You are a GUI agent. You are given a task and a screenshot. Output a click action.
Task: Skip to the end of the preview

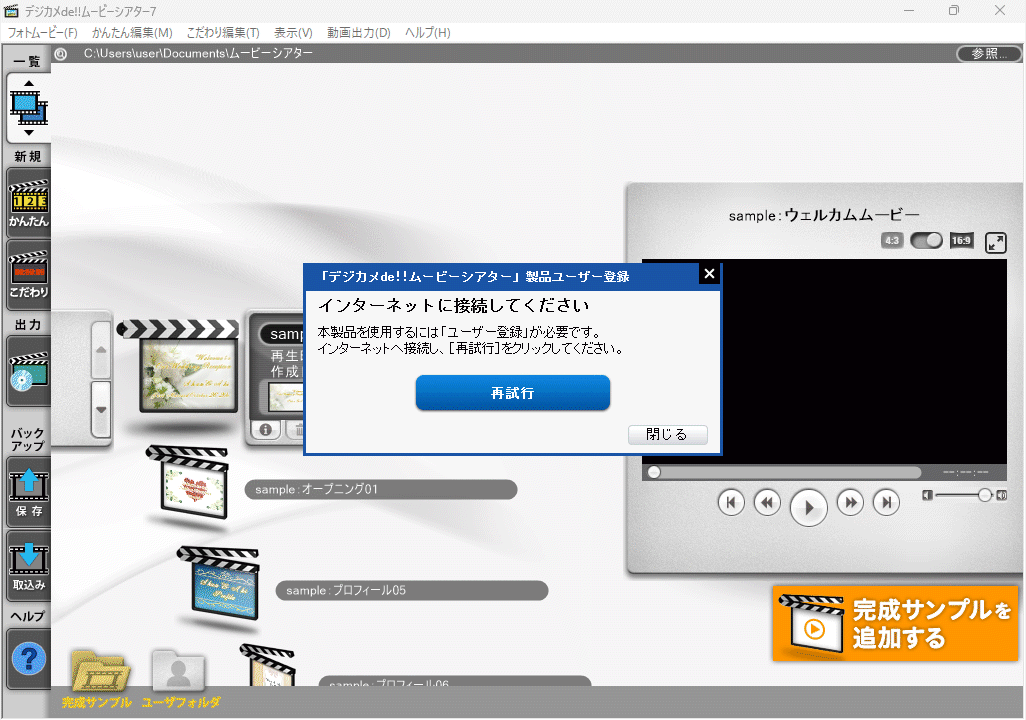[887, 503]
